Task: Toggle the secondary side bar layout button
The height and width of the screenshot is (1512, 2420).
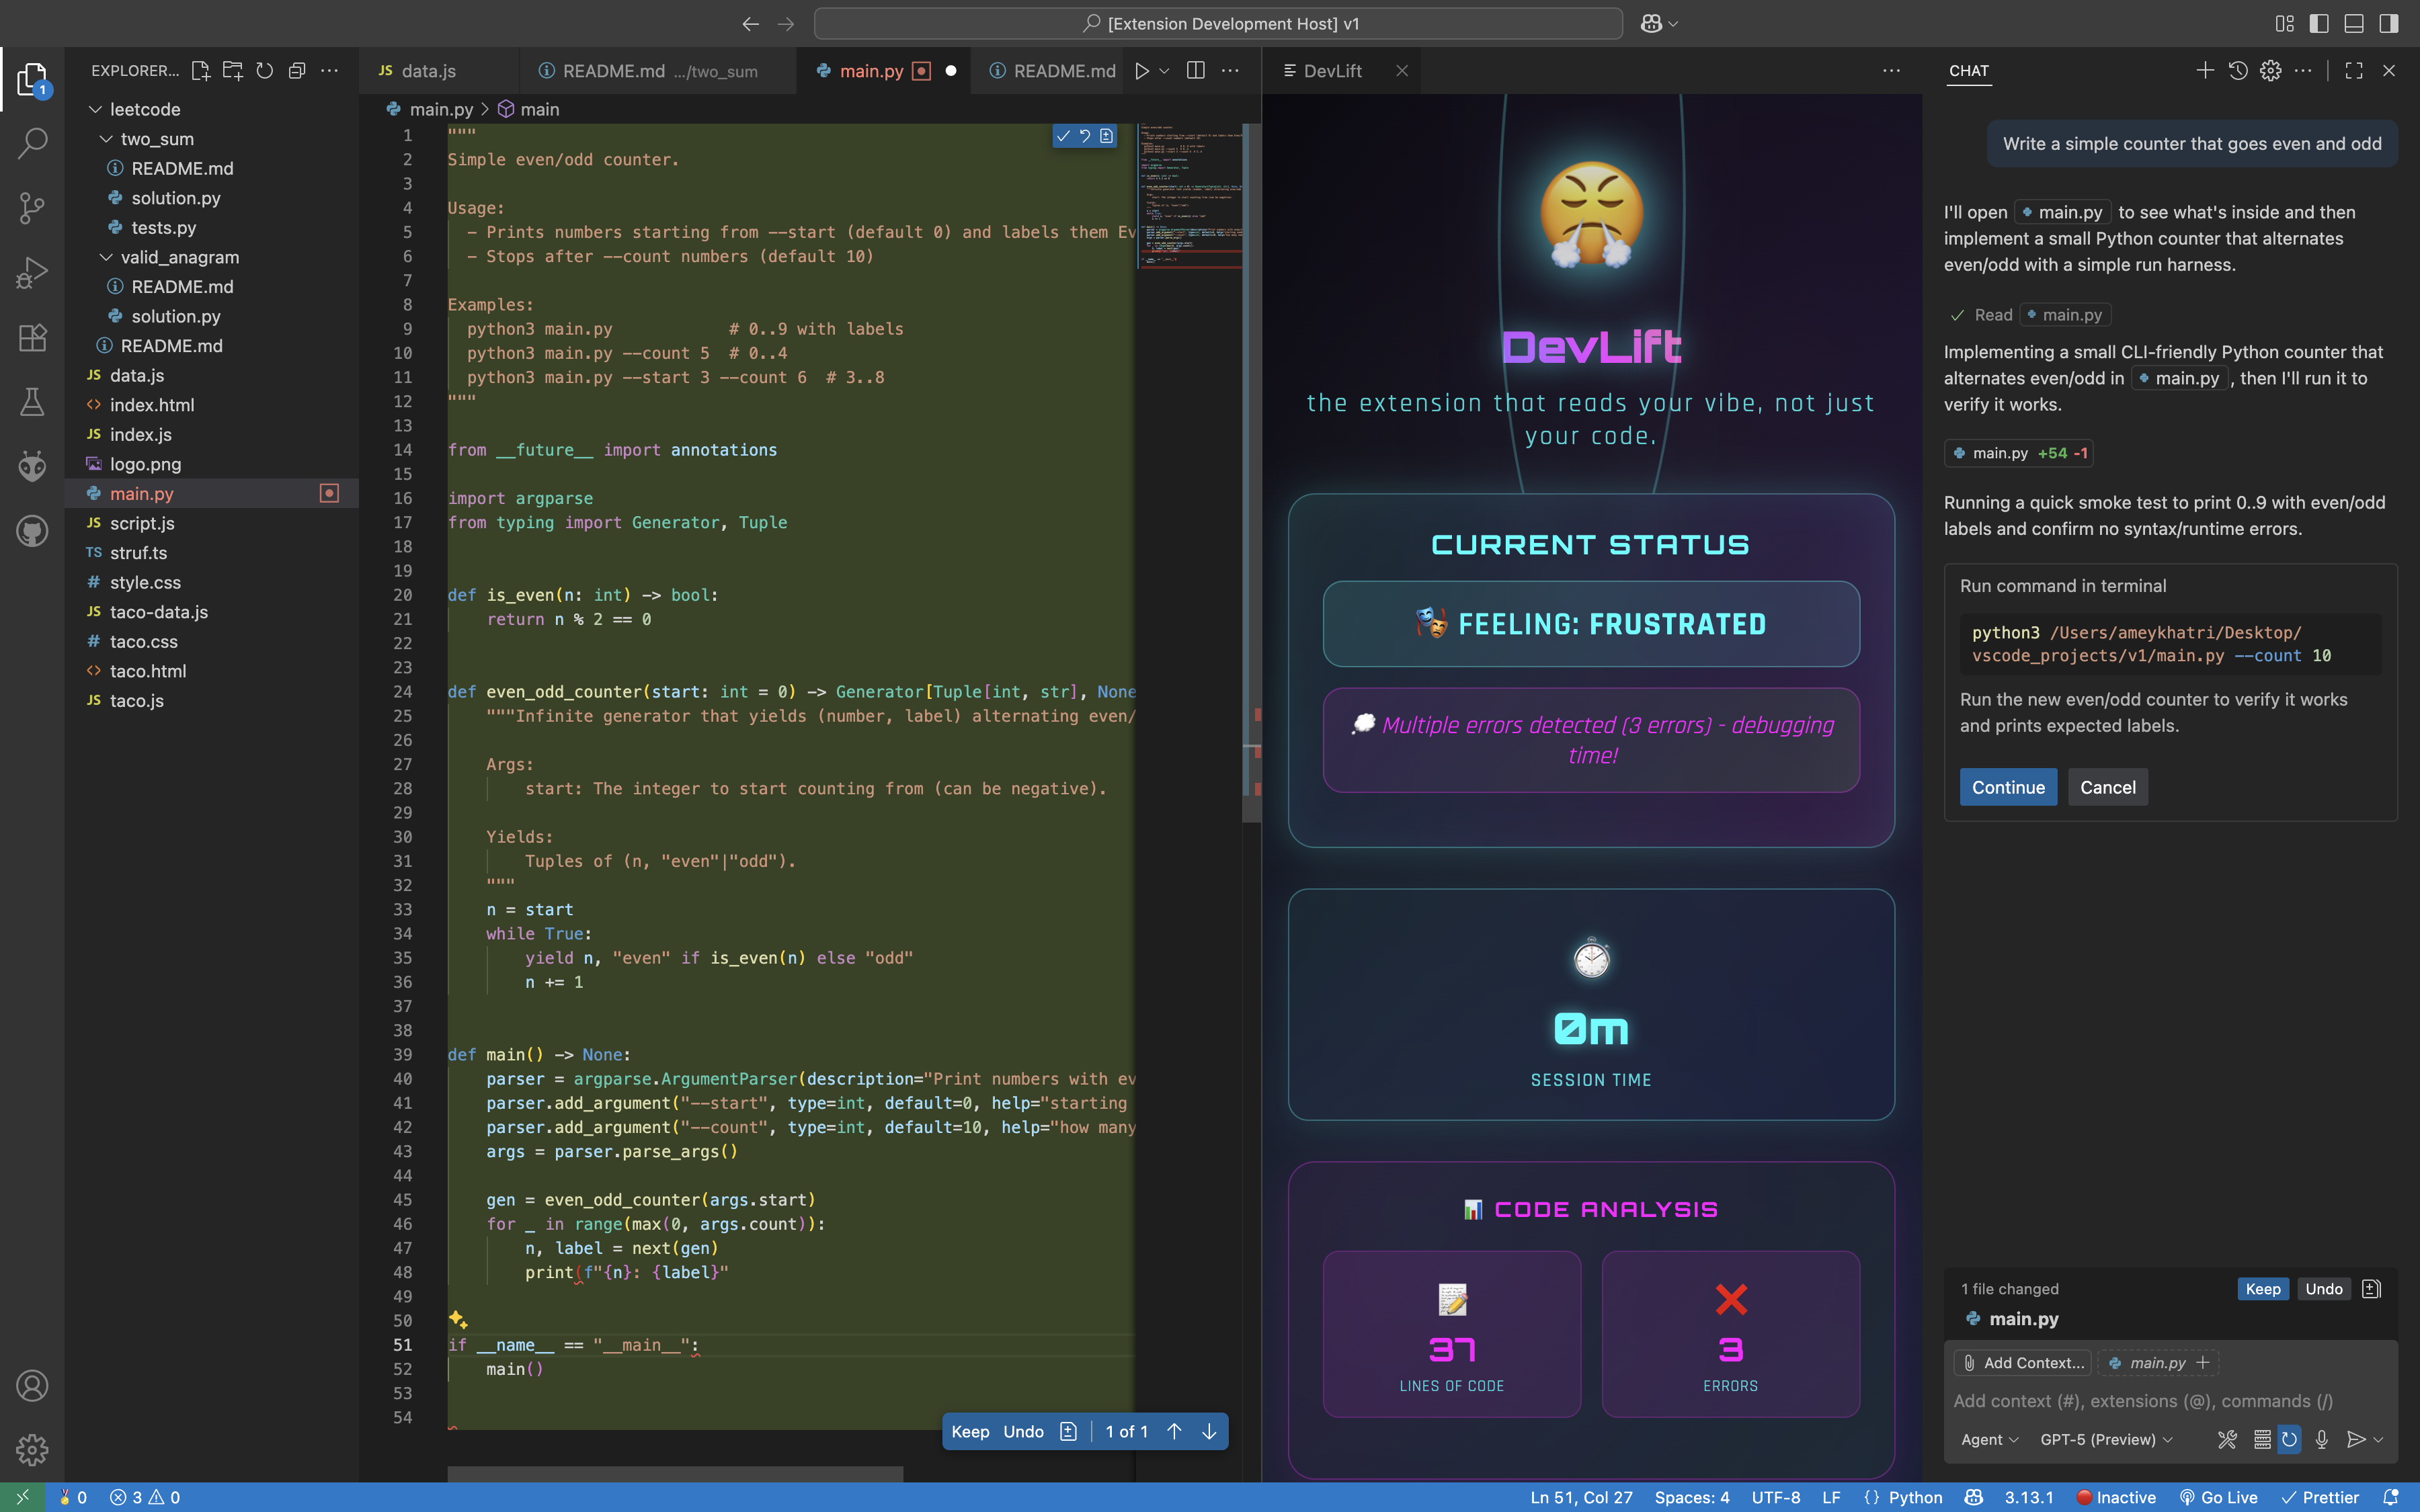Action: (x=2389, y=23)
